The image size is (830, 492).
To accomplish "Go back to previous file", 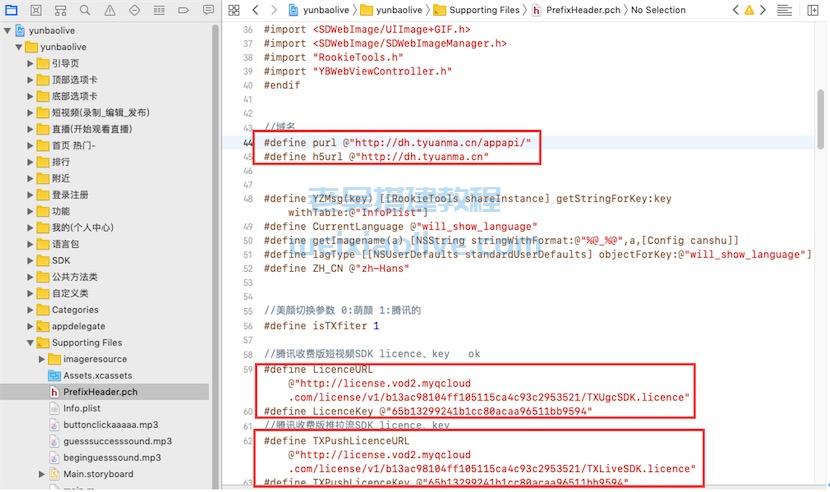I will (x=256, y=10).
